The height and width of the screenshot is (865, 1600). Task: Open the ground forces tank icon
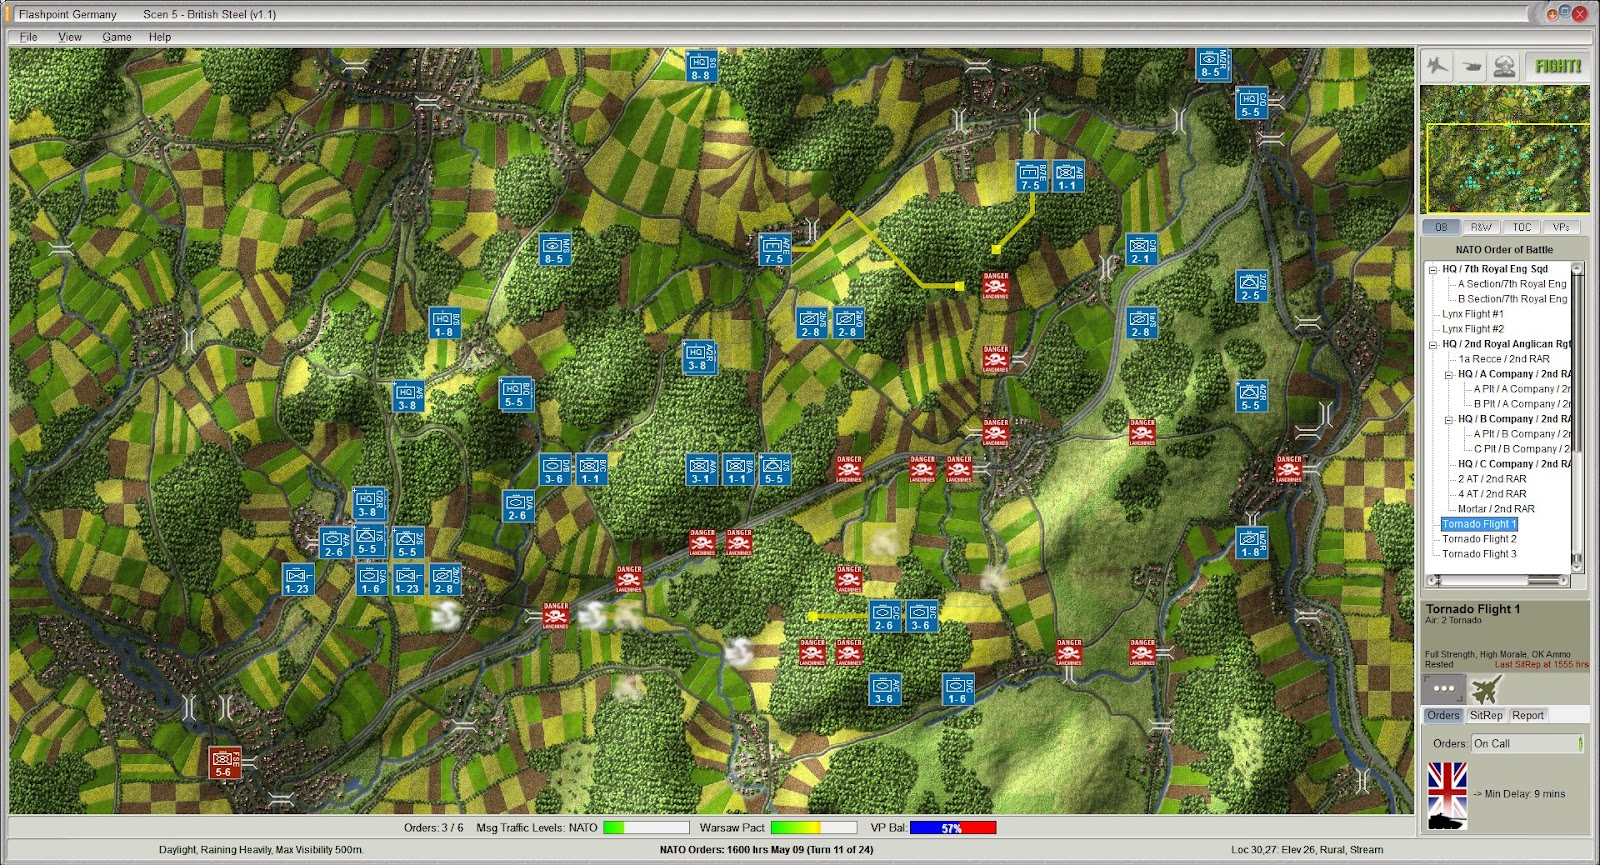[x=1472, y=66]
